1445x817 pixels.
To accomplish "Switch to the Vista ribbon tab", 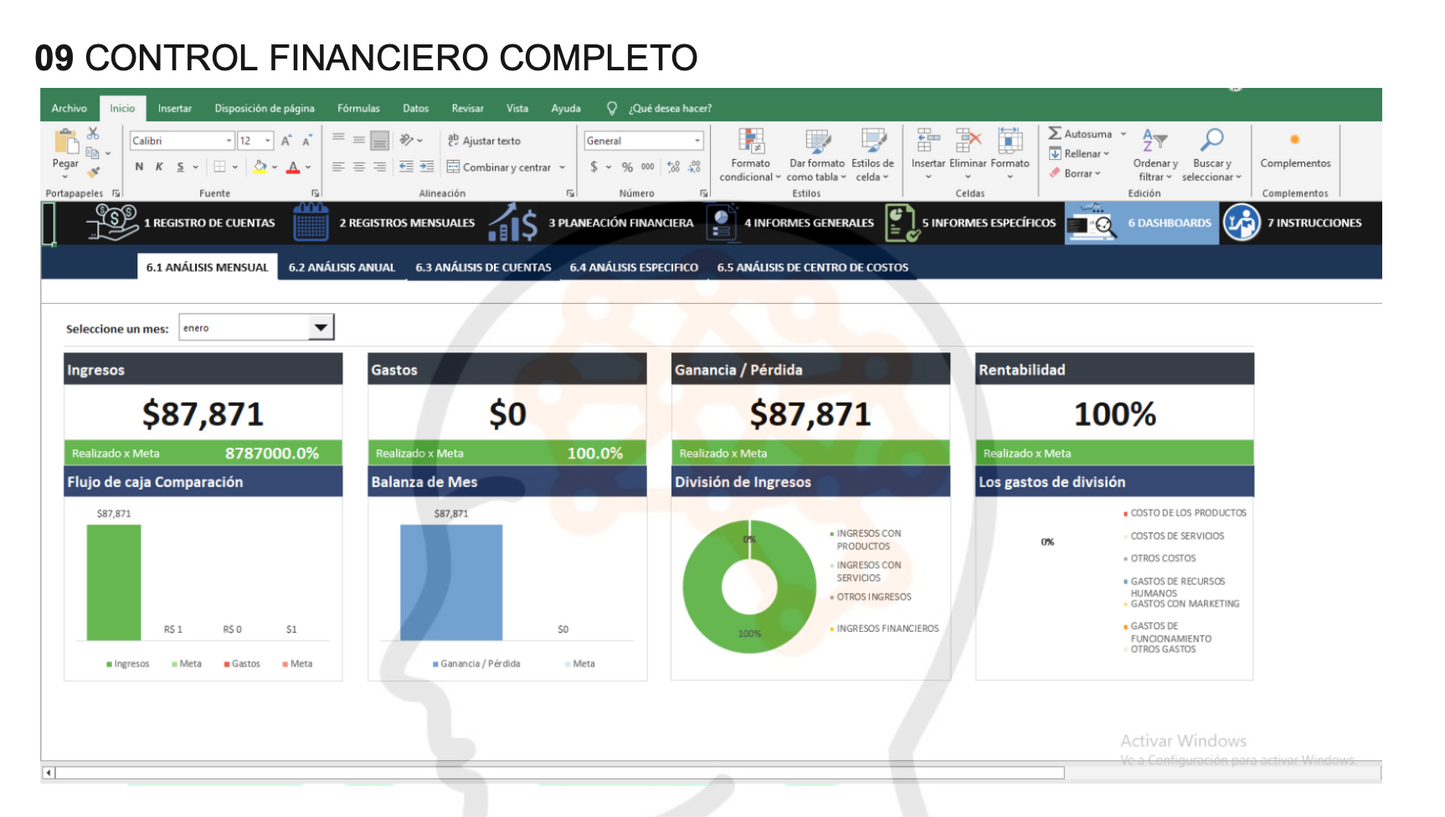I will (x=517, y=108).
